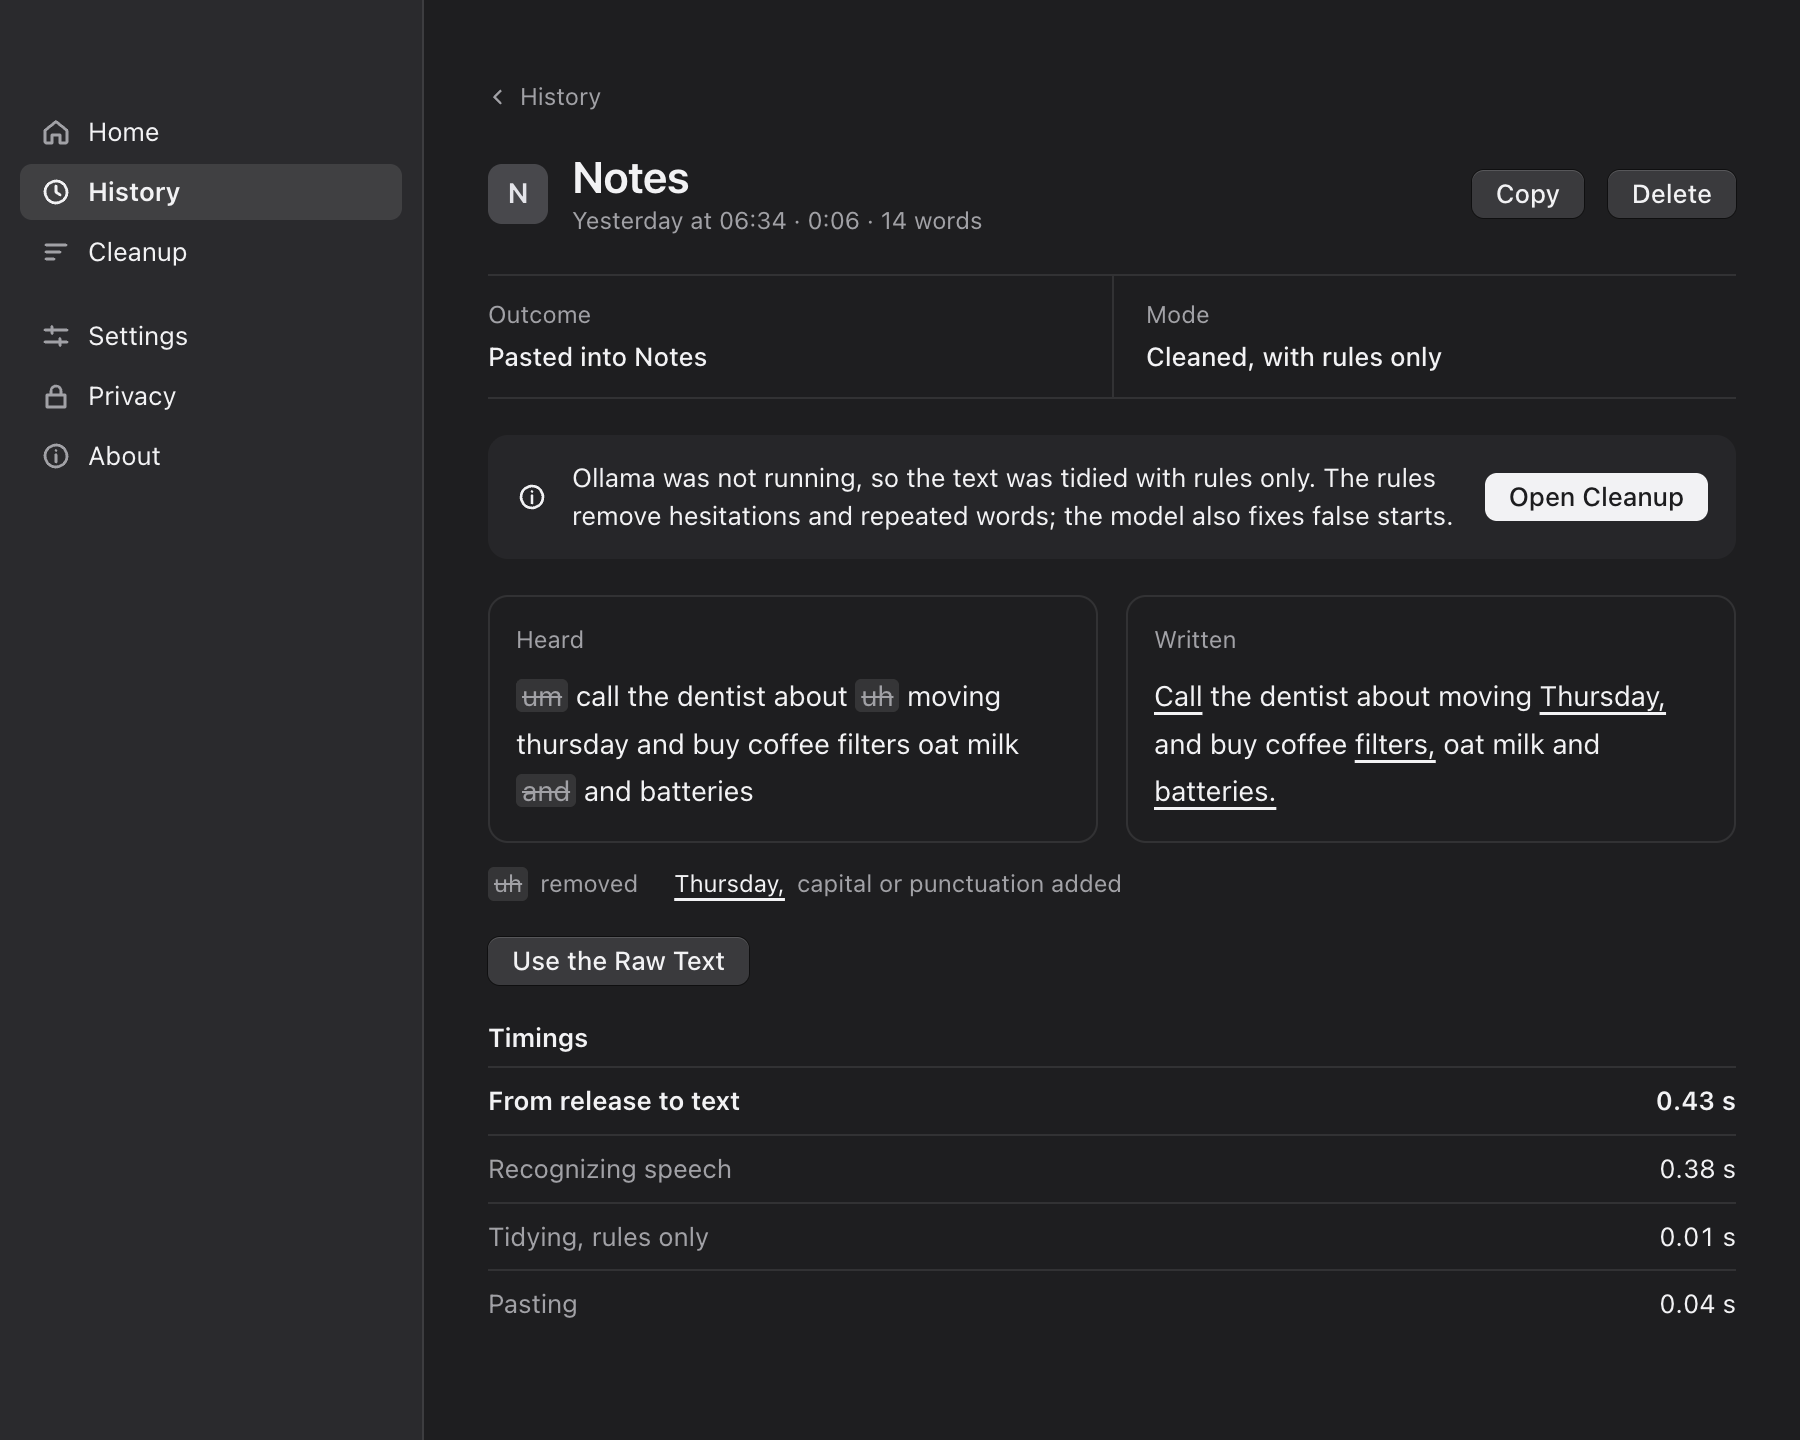
Task: Click the About info icon in sidebar
Action: pyautogui.click(x=56, y=456)
